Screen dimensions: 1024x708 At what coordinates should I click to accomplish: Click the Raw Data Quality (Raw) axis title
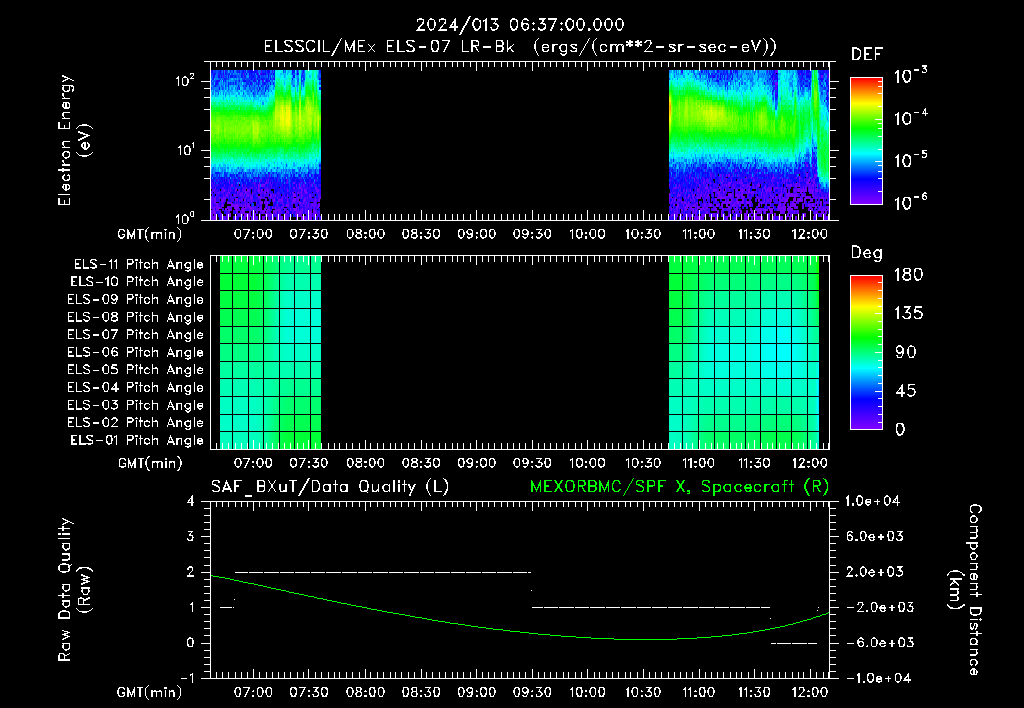pyautogui.click(x=74, y=590)
